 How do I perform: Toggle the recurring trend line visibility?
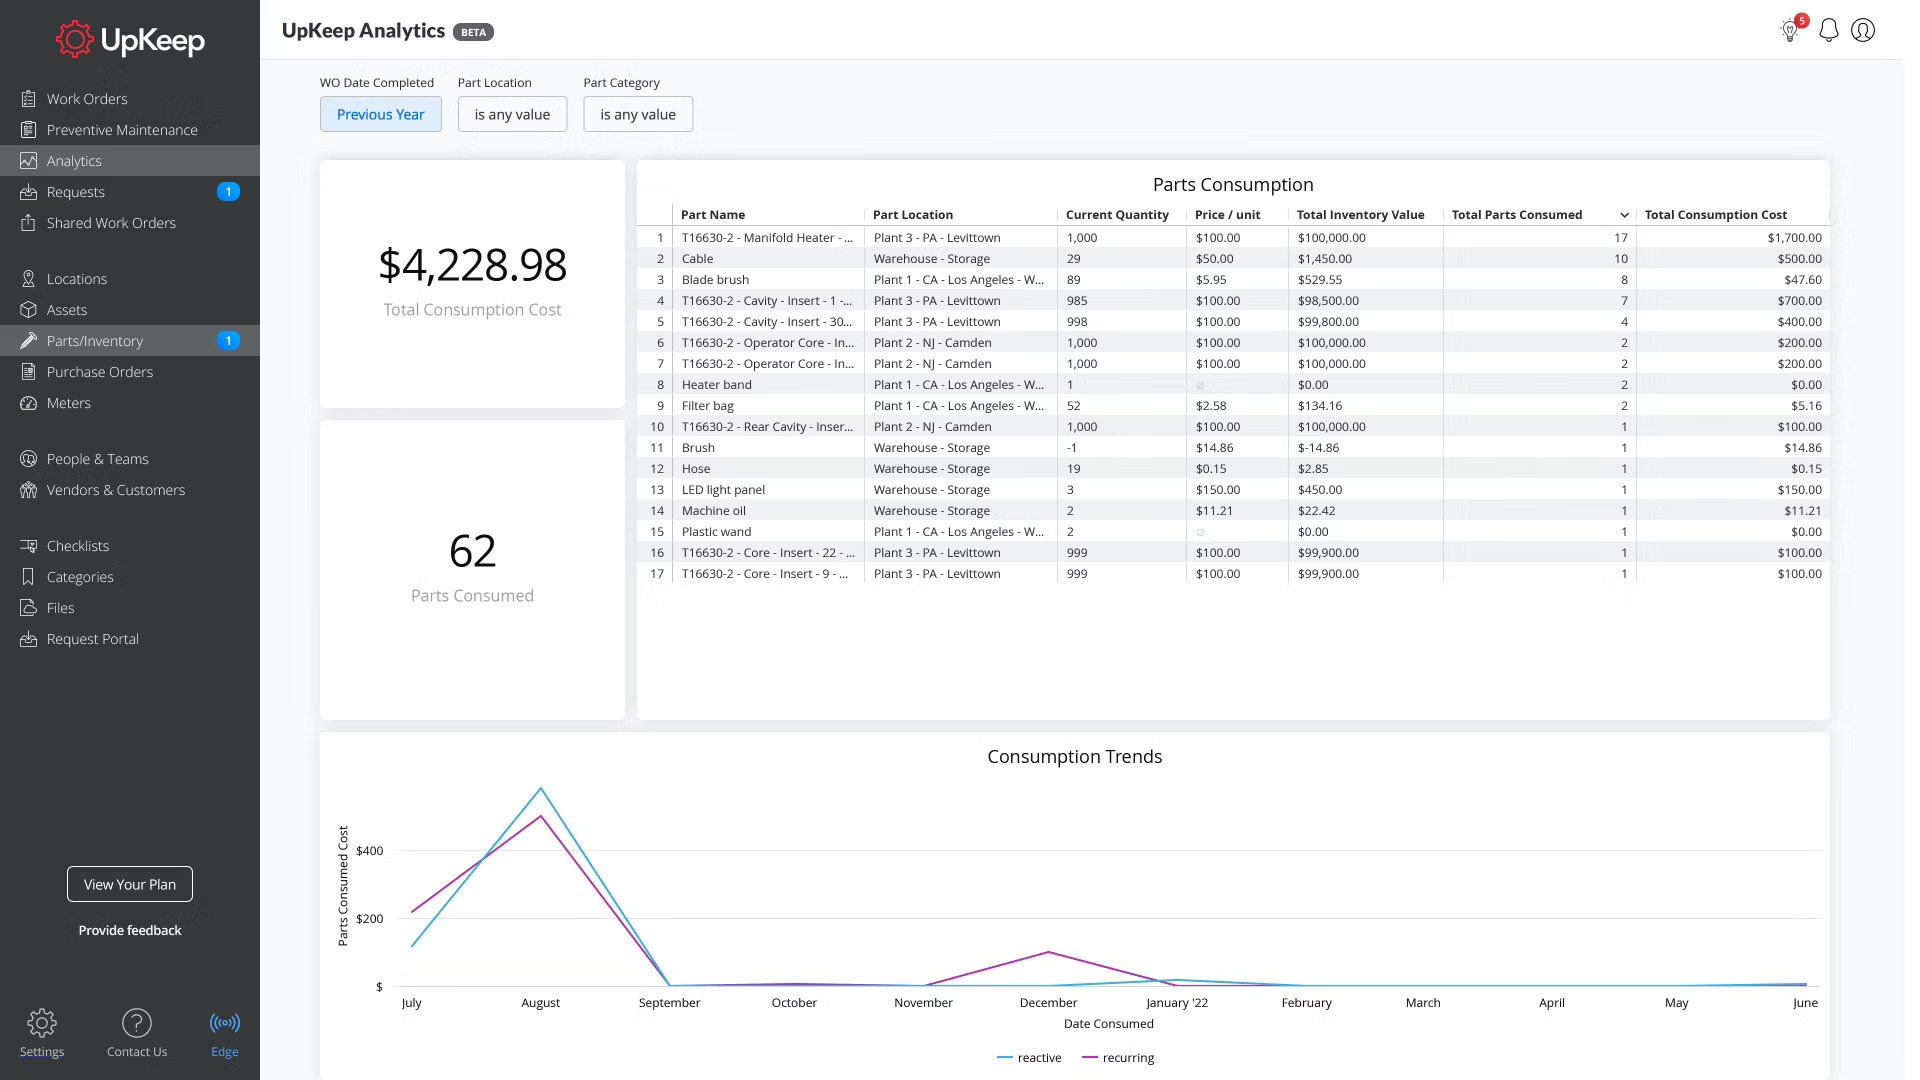[1126, 1058]
